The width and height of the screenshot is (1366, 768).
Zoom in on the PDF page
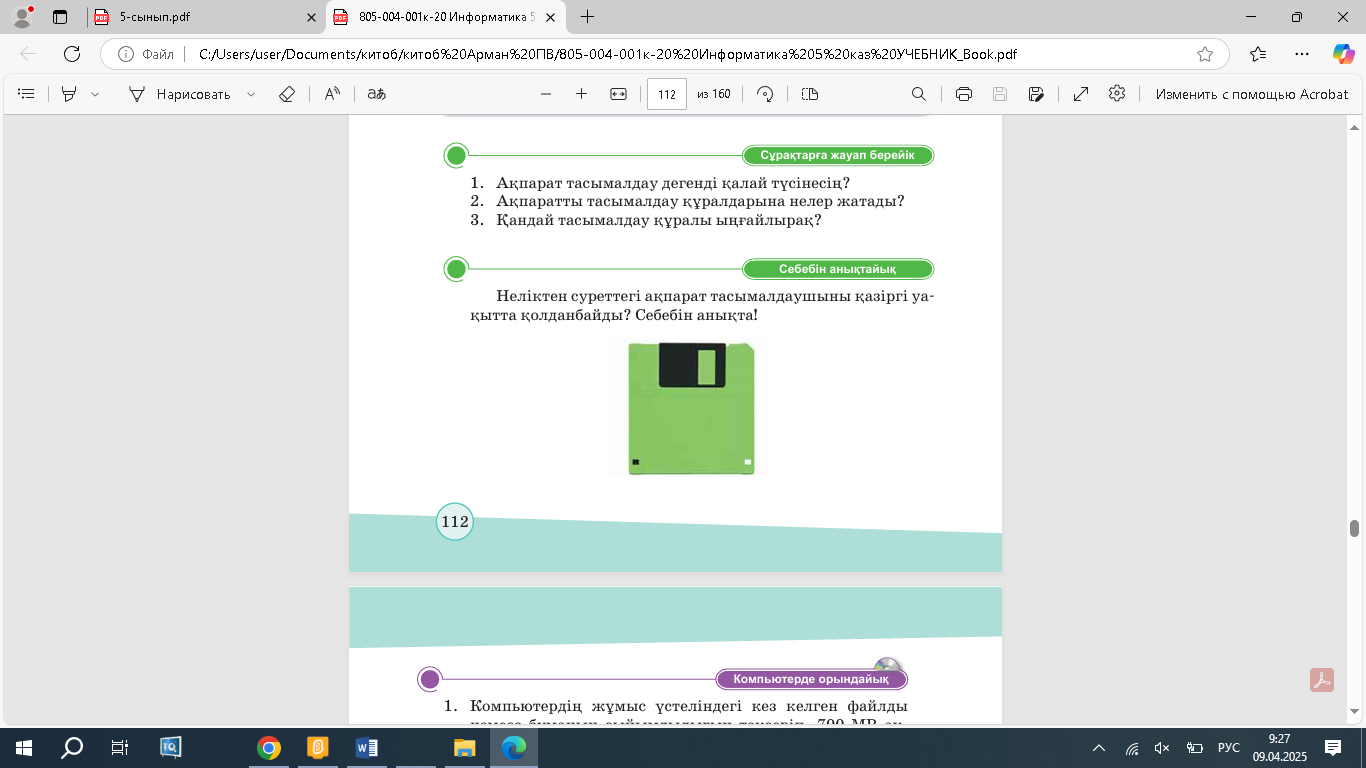point(581,94)
